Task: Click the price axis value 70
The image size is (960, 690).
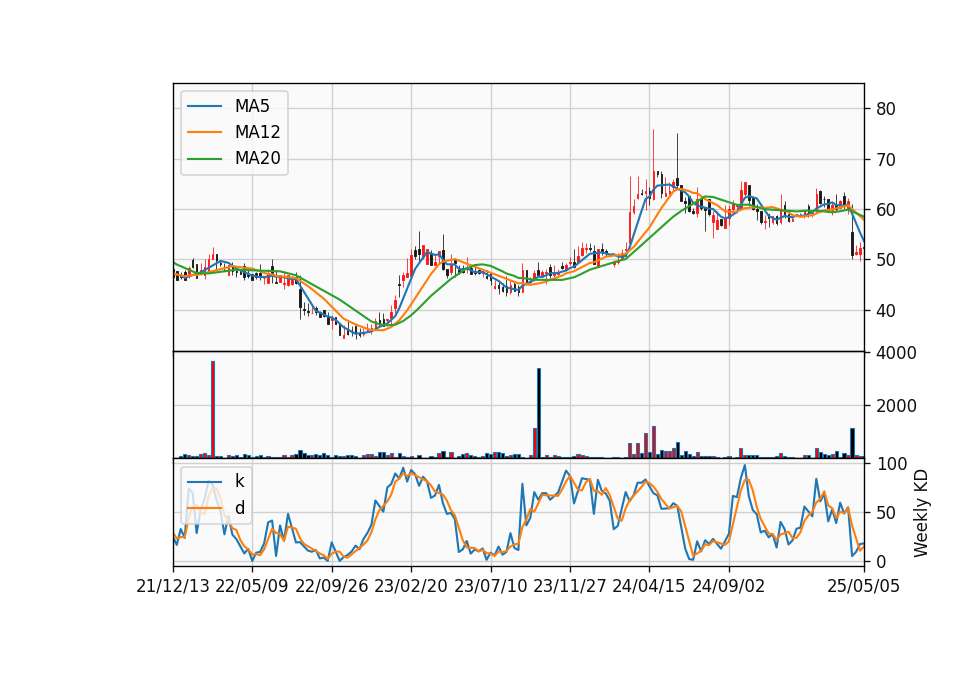Action: point(885,160)
